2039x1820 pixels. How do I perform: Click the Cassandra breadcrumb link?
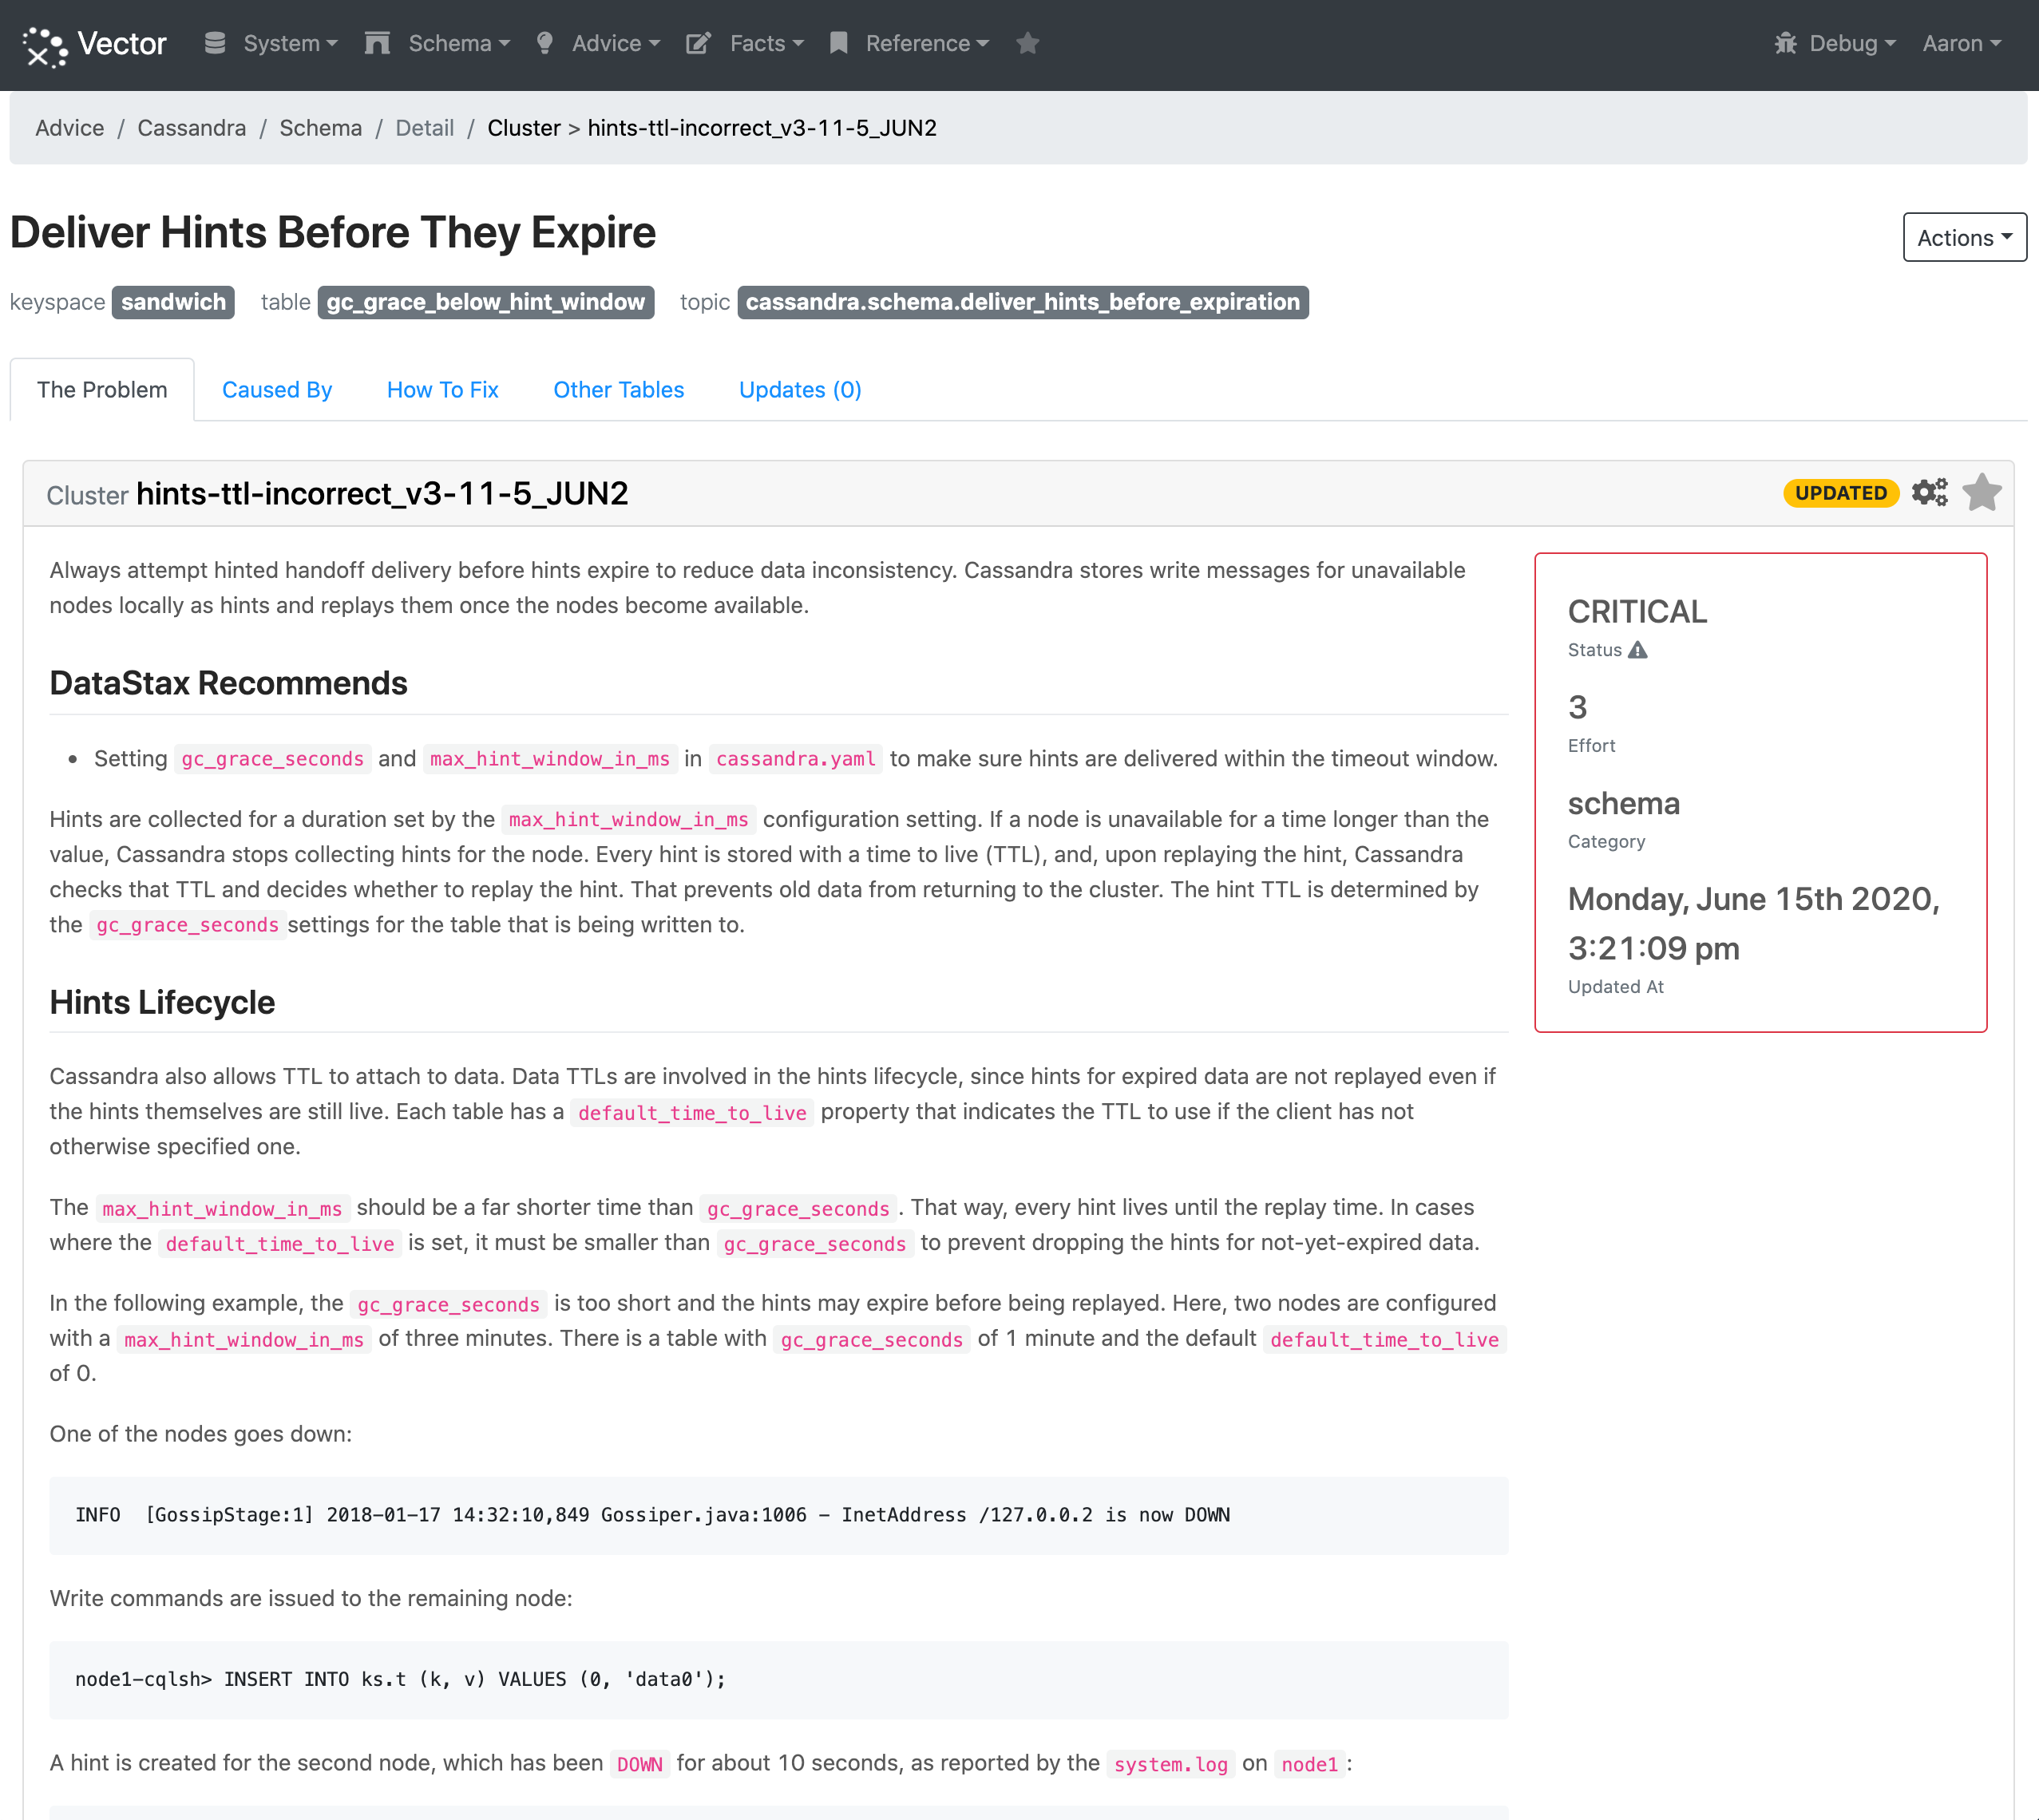click(191, 128)
